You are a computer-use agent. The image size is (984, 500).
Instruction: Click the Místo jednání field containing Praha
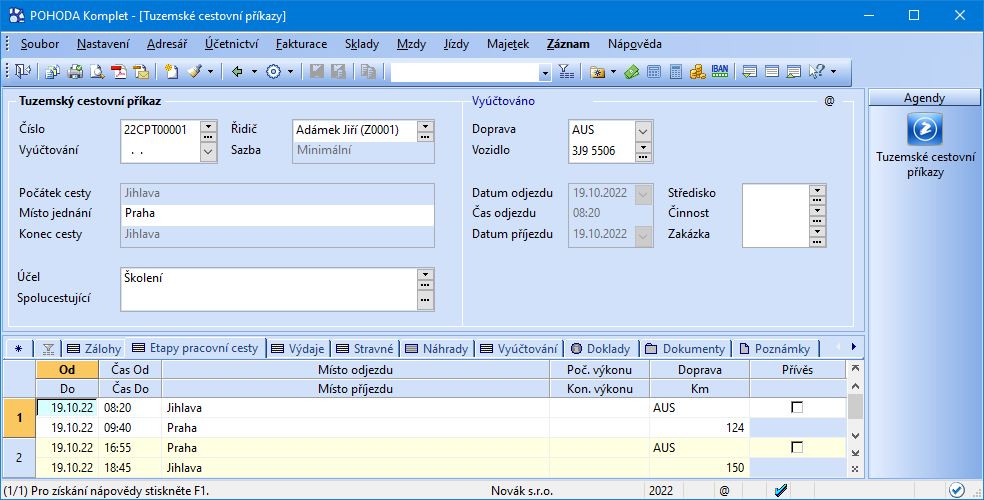click(x=277, y=213)
